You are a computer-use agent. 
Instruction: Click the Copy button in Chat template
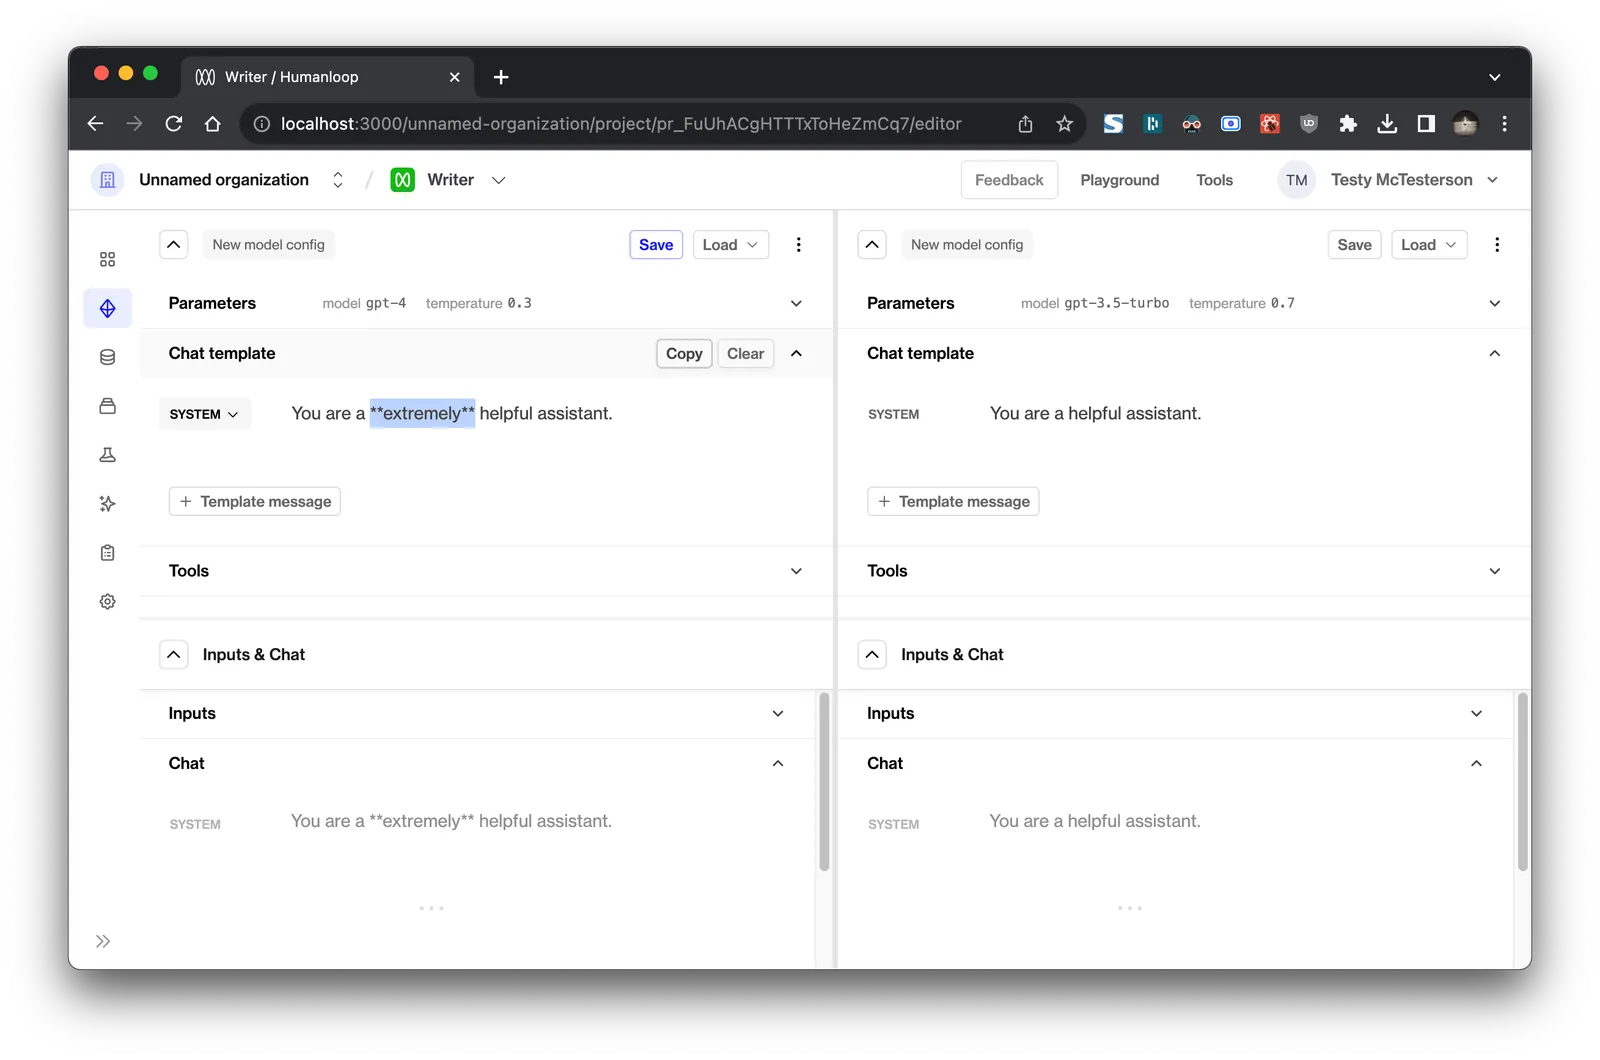pyautogui.click(x=684, y=354)
